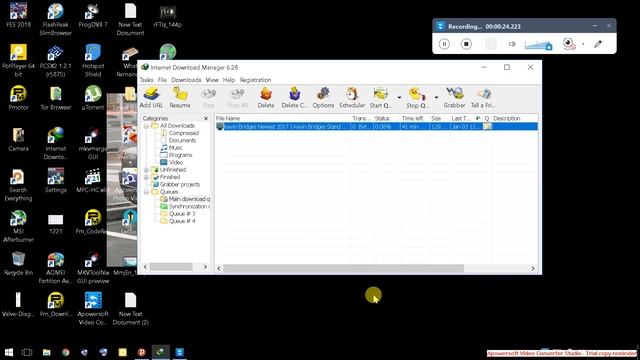640x360 pixels.
Task: Sort by the Description column header
Action: pyautogui.click(x=514, y=118)
